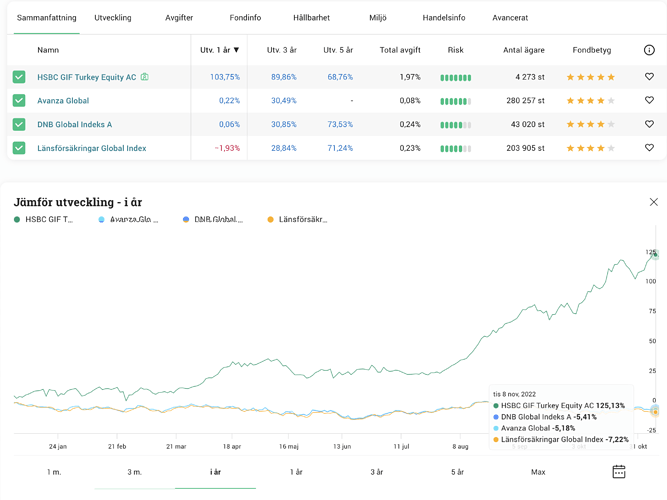Click the 73,53% five-year return value
Image resolution: width=667 pixels, height=500 pixels.
[340, 124]
